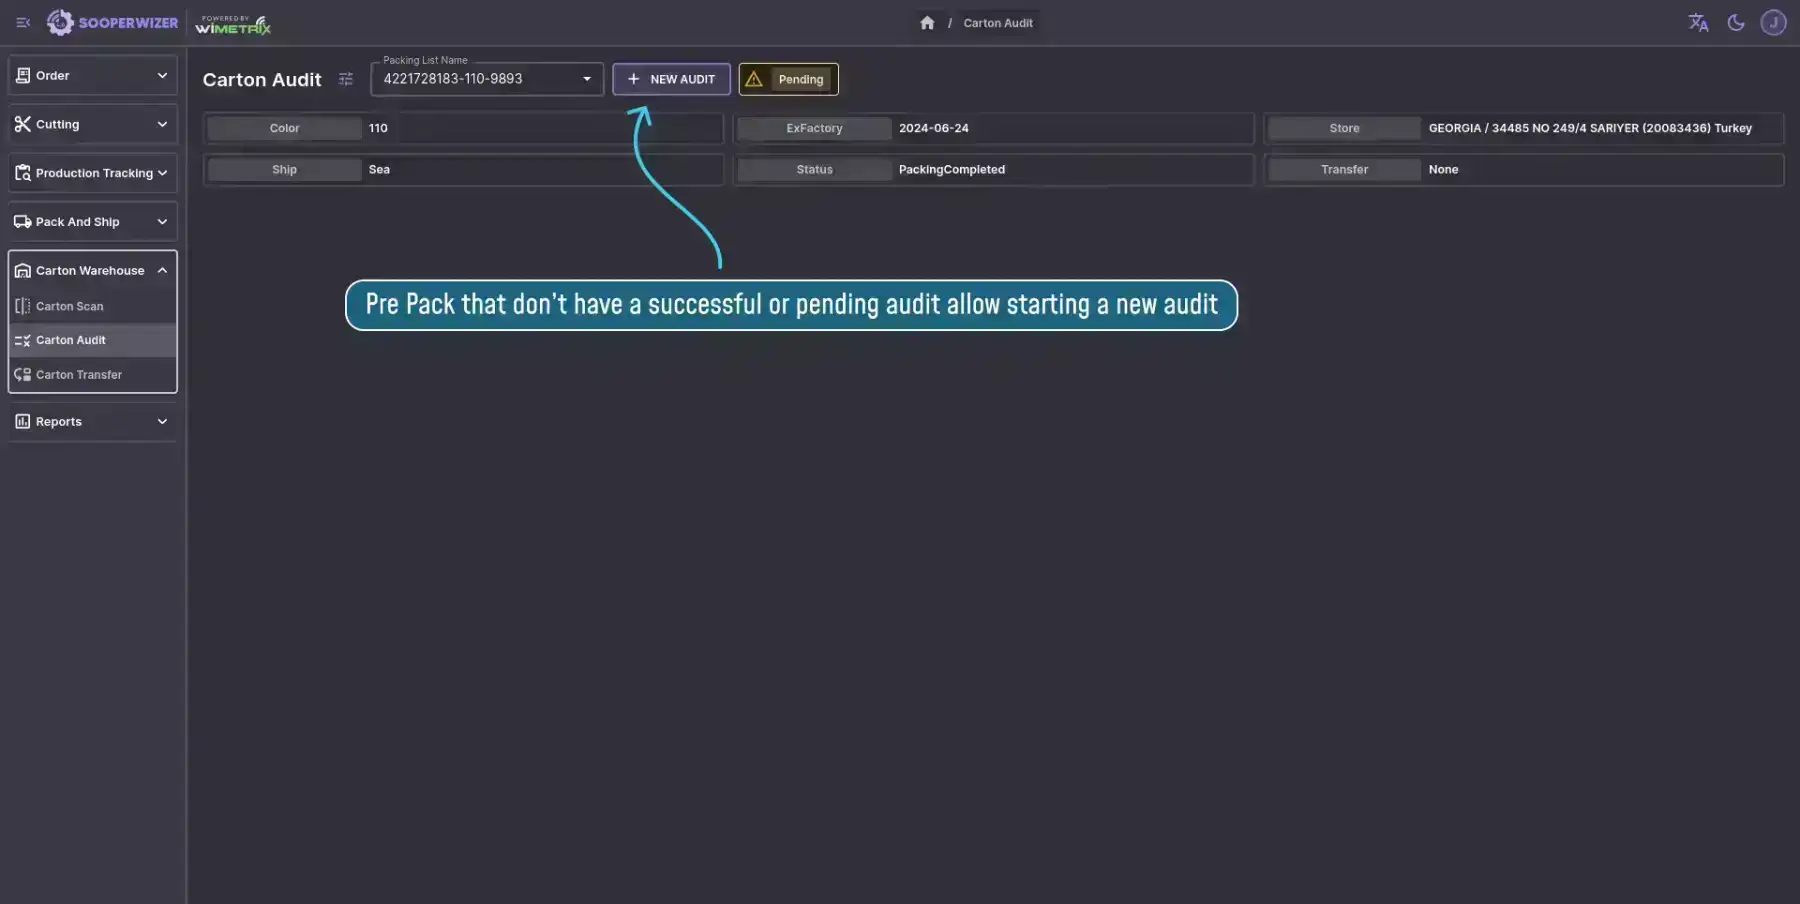Click the Store value GEORGIA / 34485
1800x904 pixels.
(x=1590, y=128)
